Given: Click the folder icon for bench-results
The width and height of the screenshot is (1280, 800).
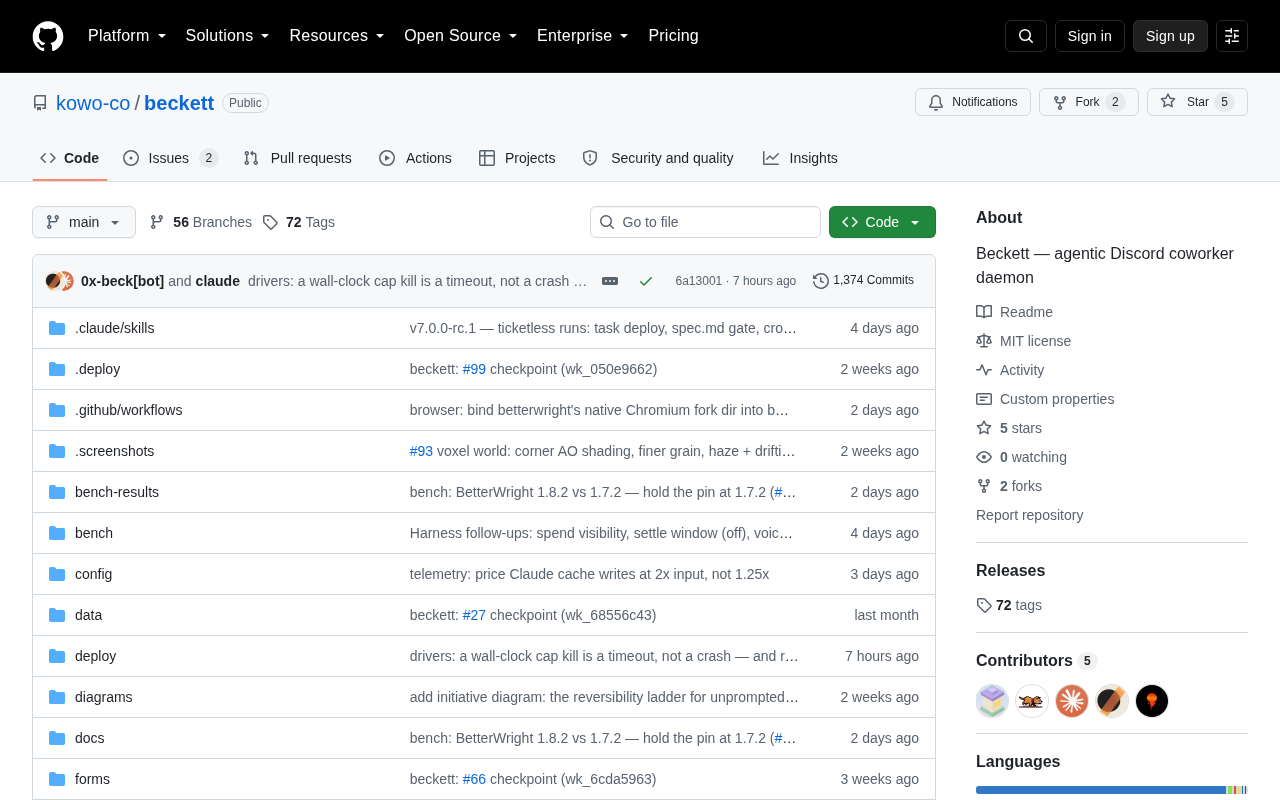Looking at the screenshot, I should coord(57,492).
